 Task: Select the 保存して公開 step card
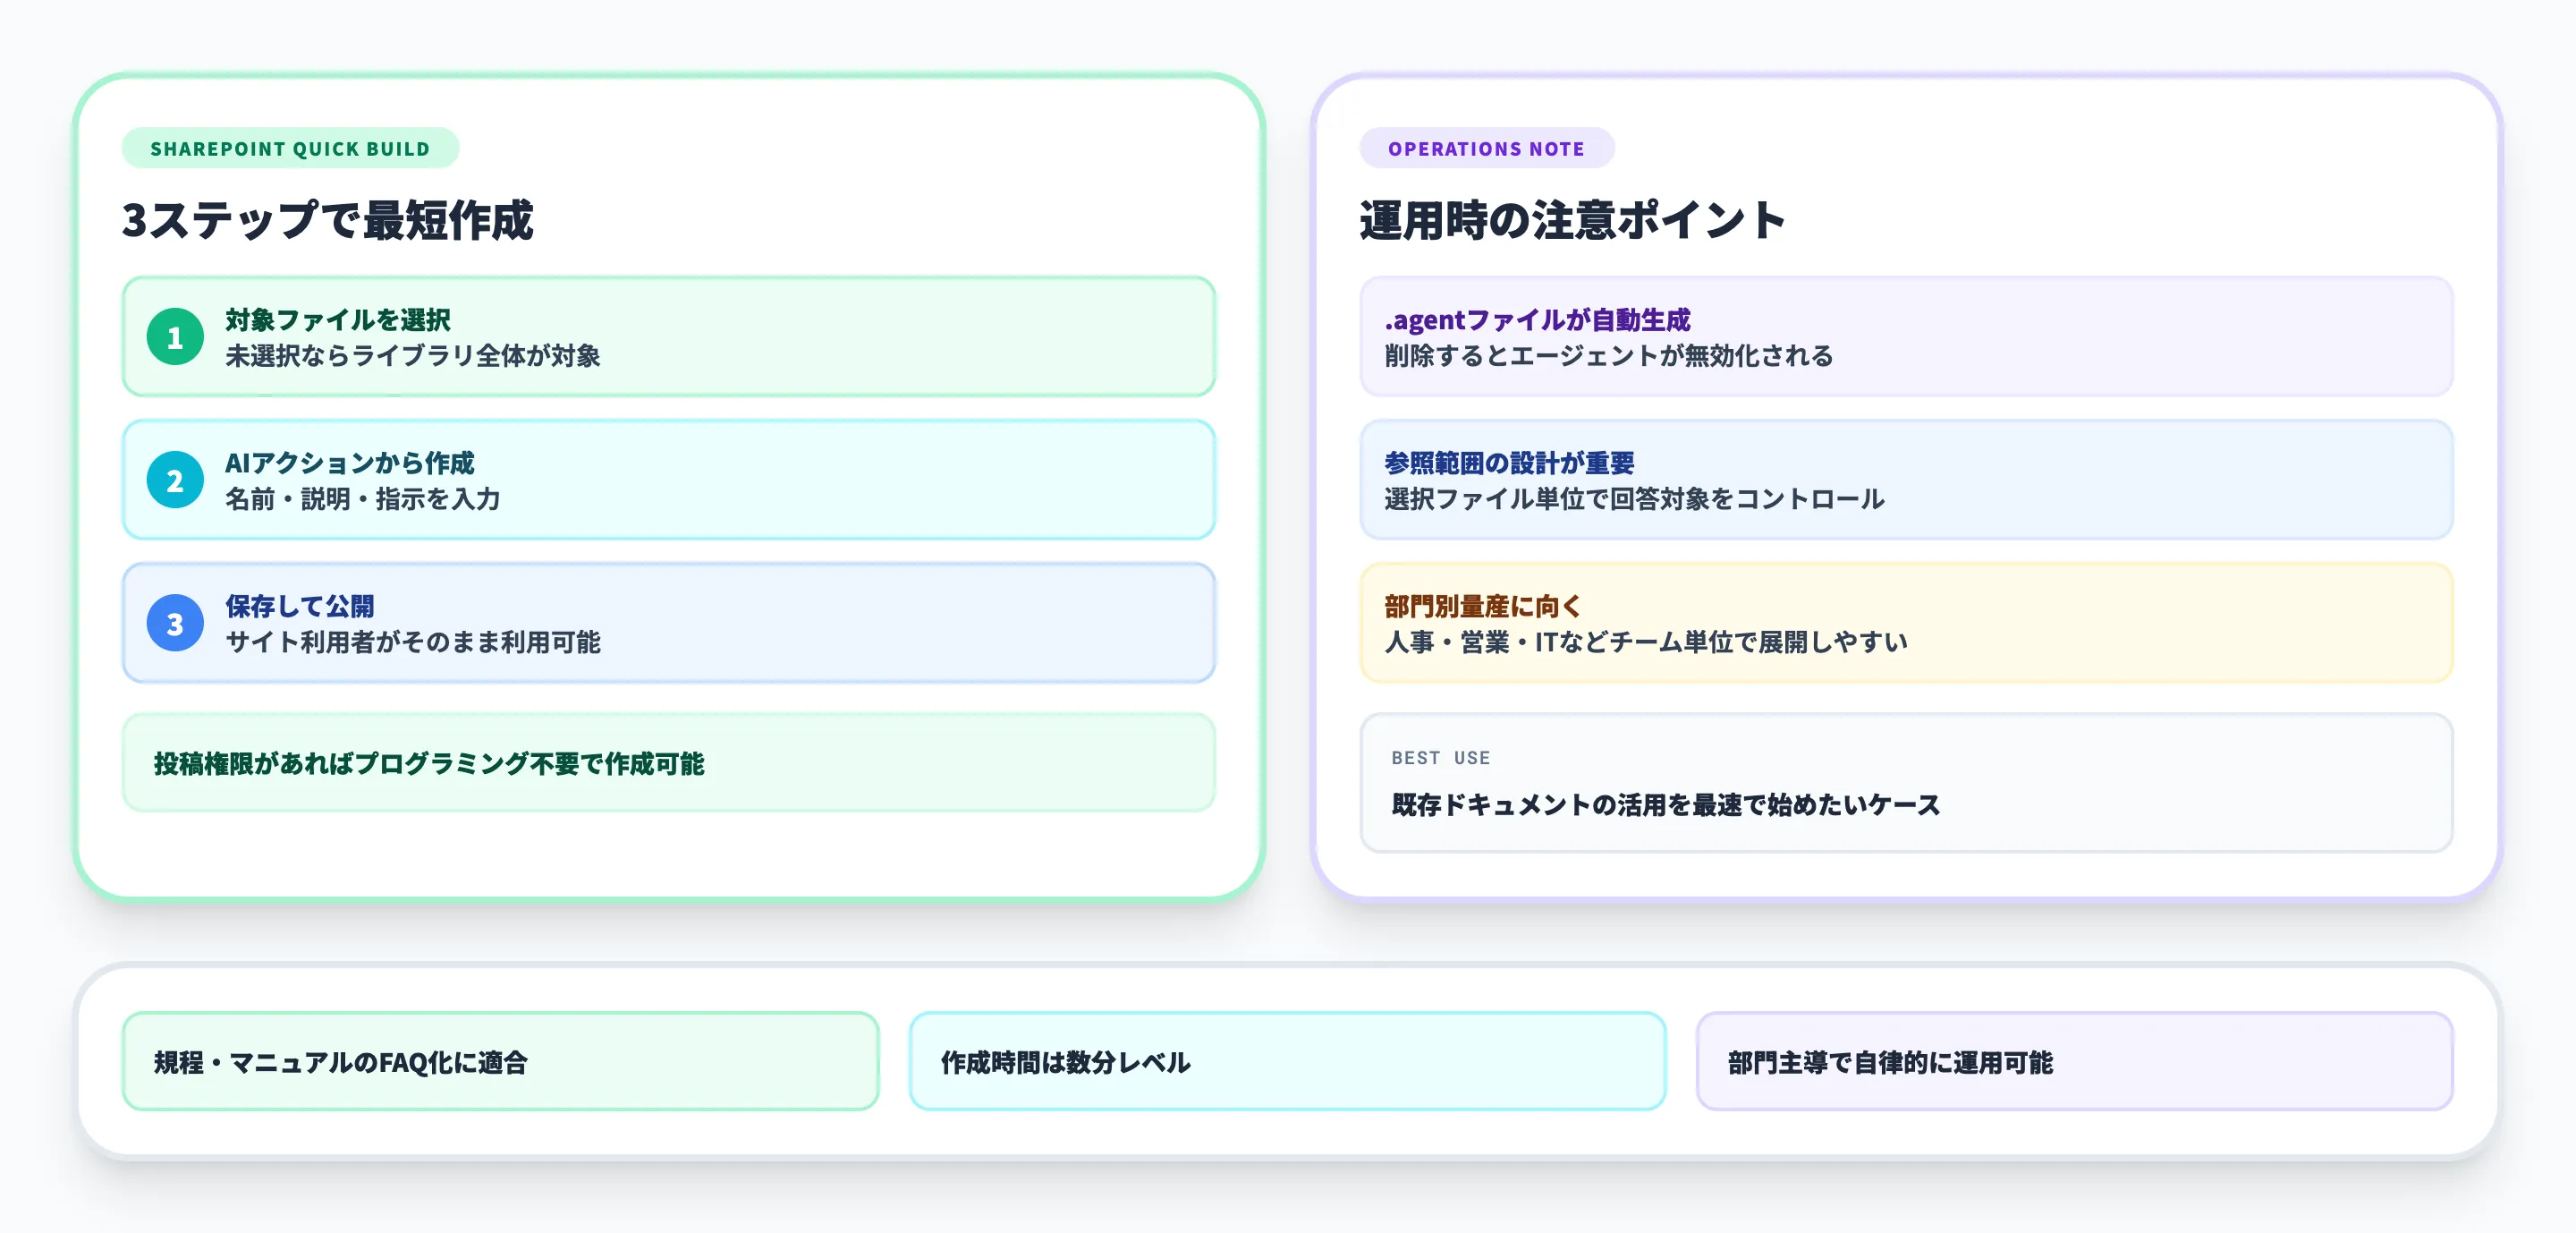(668, 624)
